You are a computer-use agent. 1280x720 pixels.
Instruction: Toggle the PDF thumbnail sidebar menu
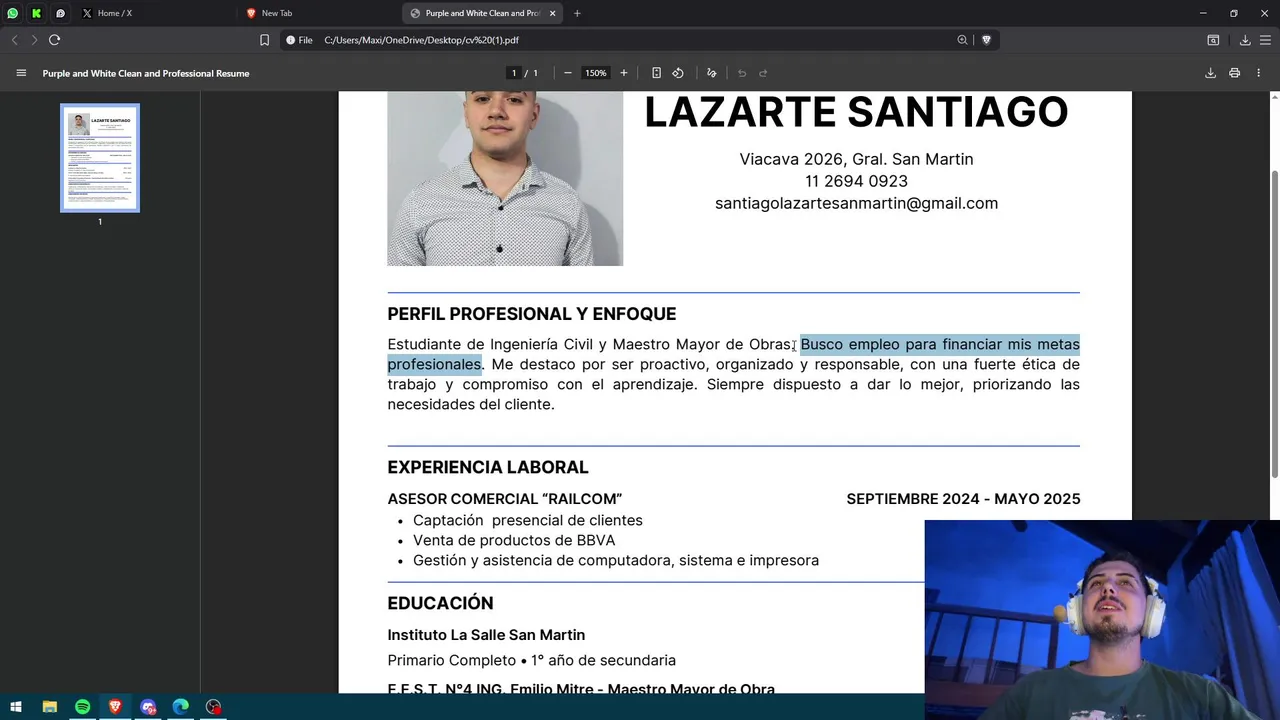tap(21, 73)
